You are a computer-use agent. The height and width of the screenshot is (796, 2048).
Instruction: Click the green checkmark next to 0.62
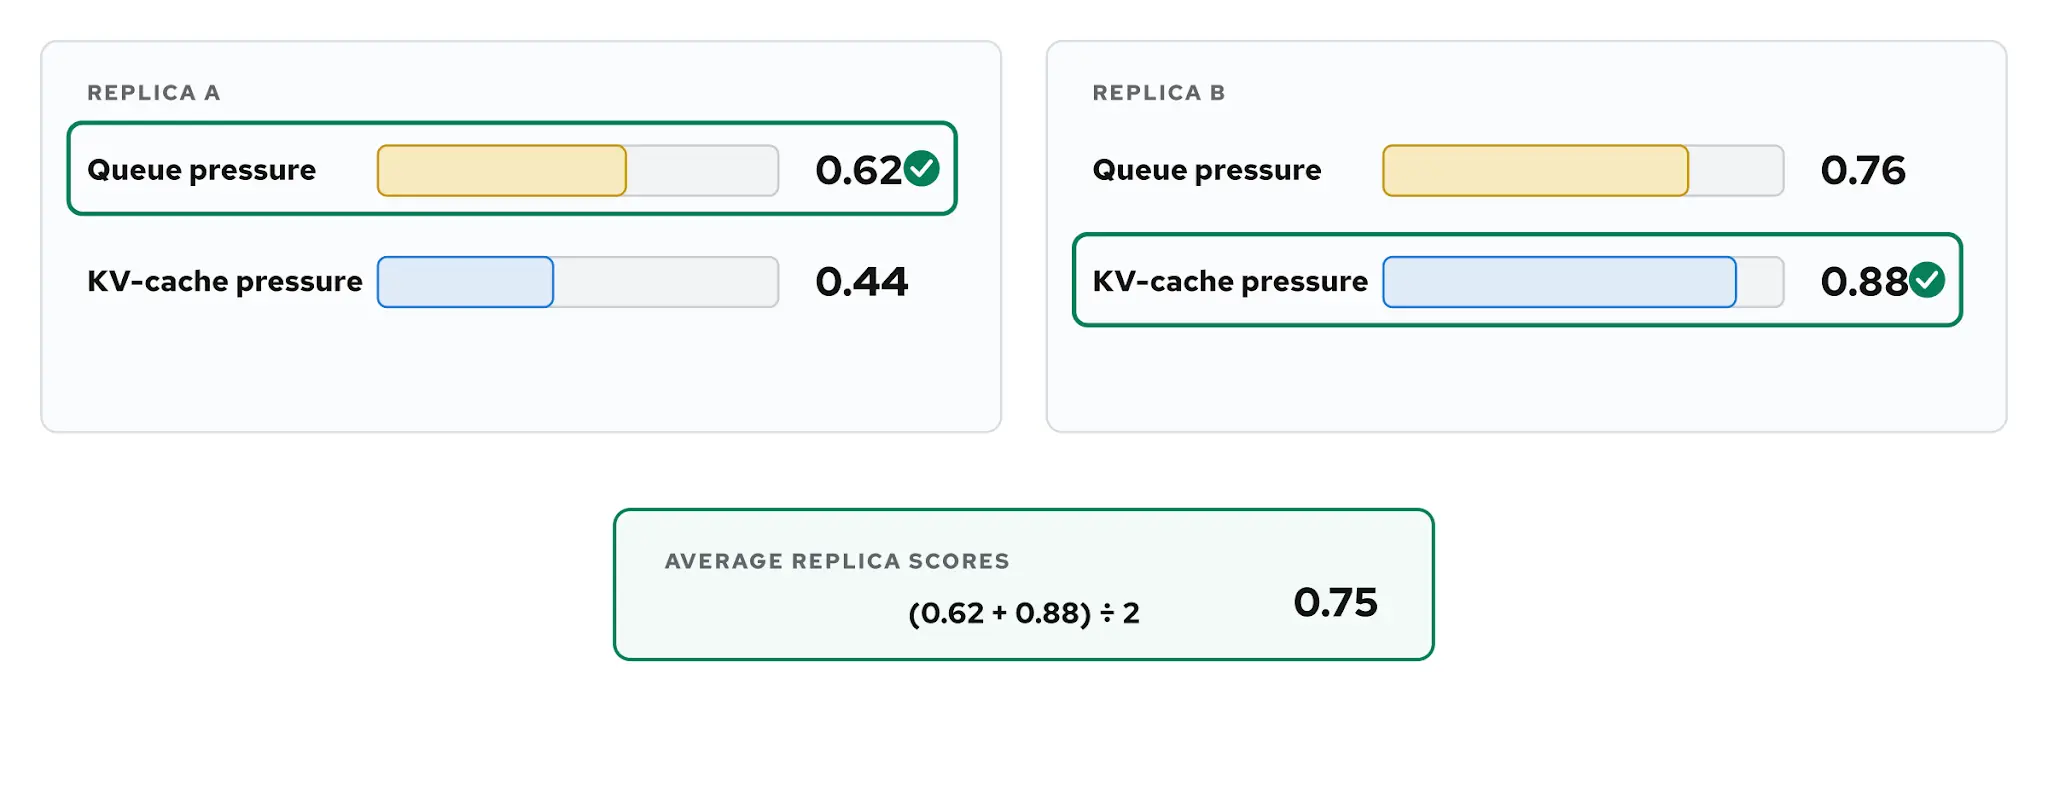click(x=921, y=169)
